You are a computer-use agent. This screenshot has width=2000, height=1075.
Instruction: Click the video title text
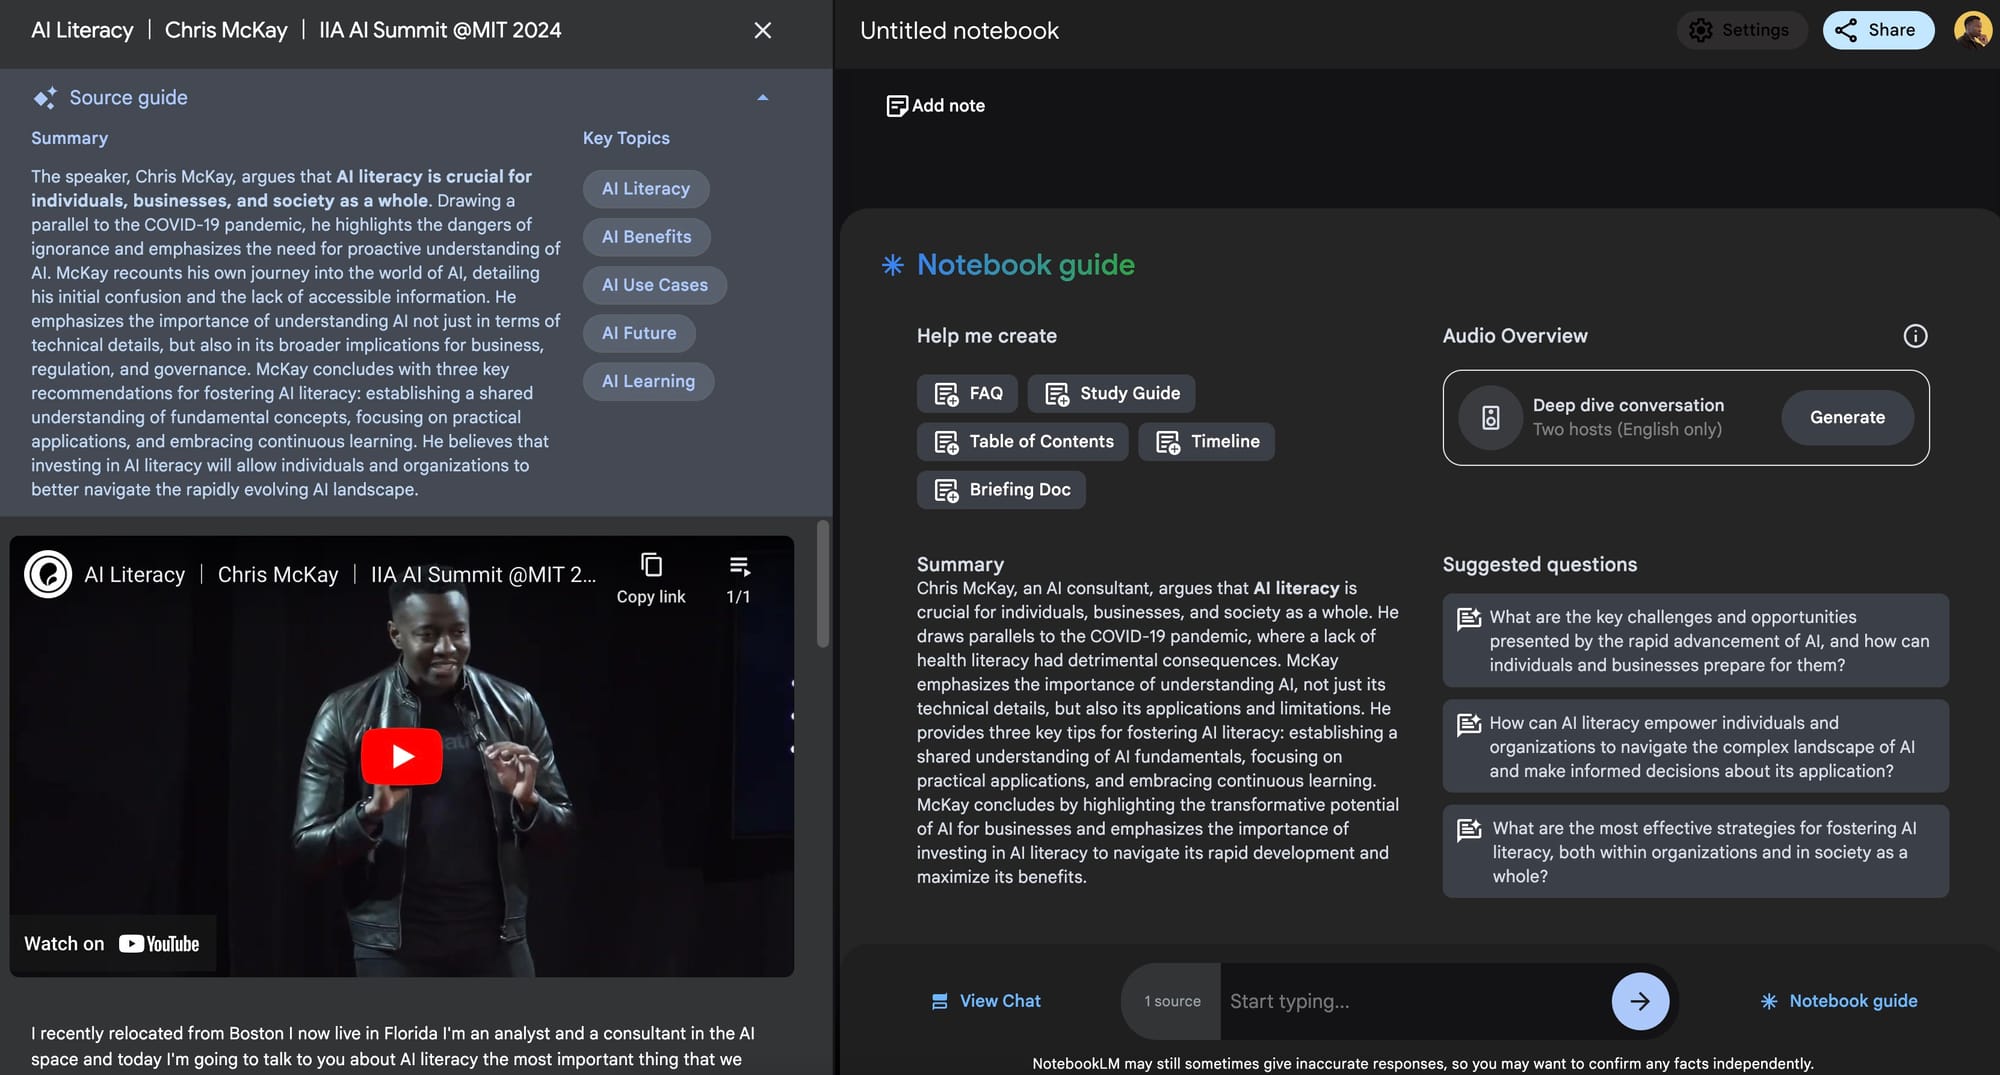pos(340,575)
